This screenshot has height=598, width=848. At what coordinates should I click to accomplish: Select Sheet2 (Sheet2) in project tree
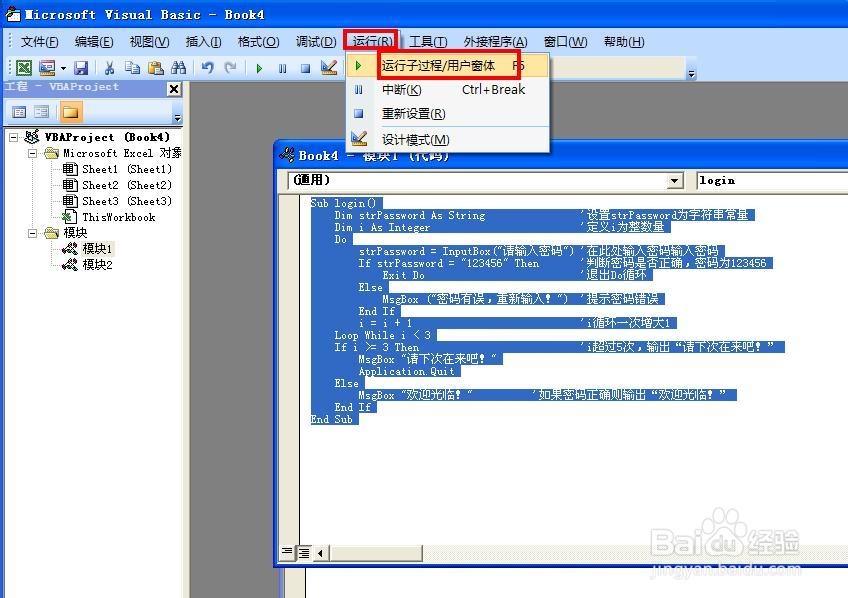click(x=127, y=185)
